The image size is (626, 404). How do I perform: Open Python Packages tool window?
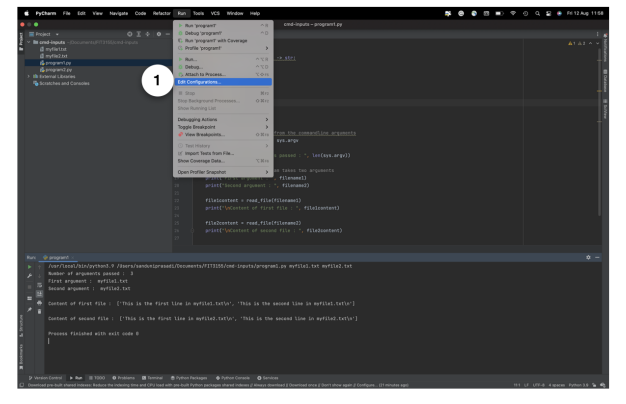pos(189,378)
